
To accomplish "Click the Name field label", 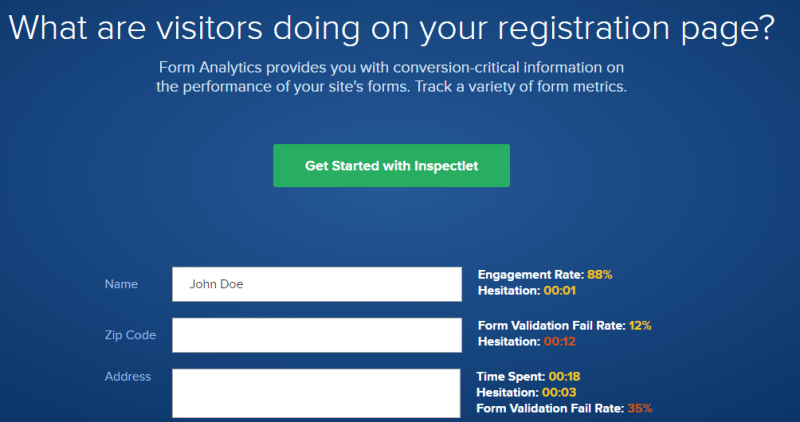I will [121, 284].
